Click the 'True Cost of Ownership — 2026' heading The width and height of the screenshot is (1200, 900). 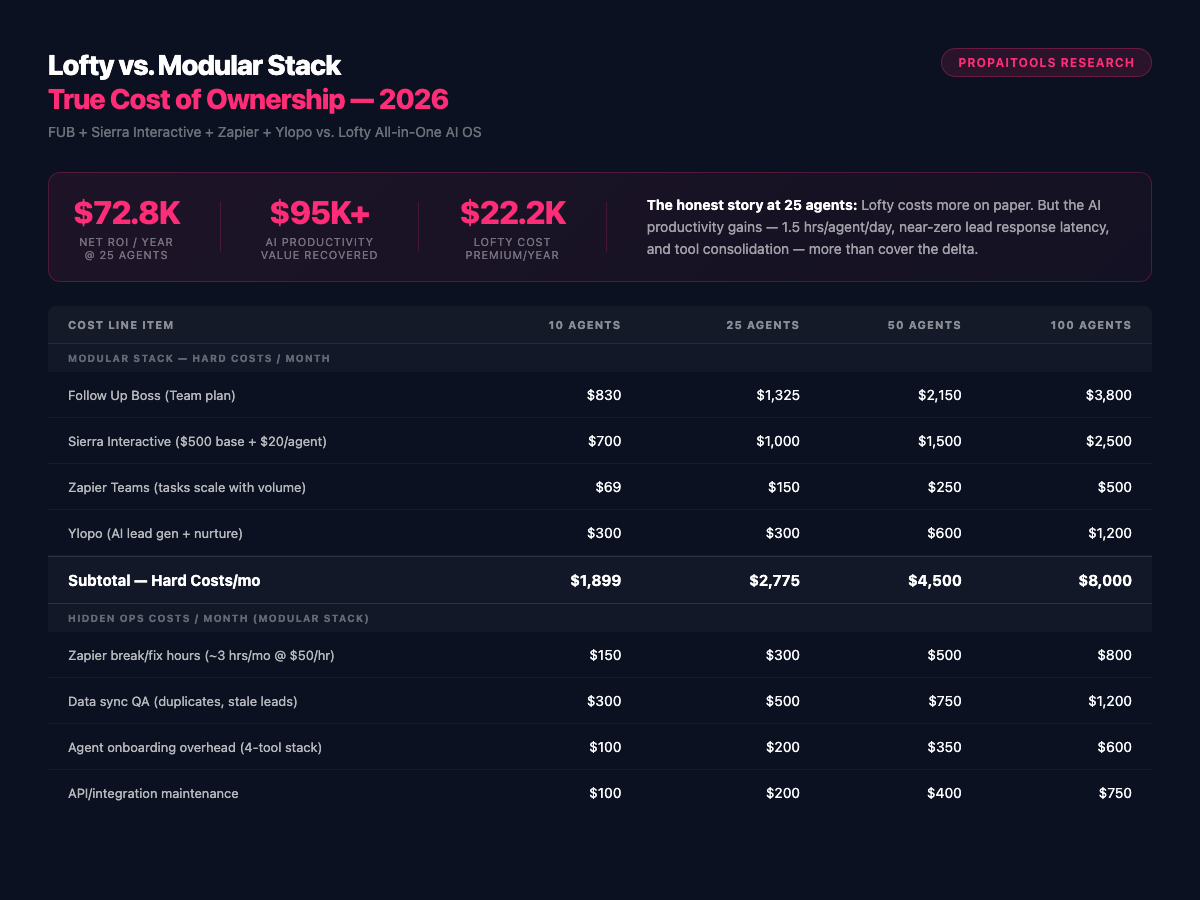(x=248, y=100)
